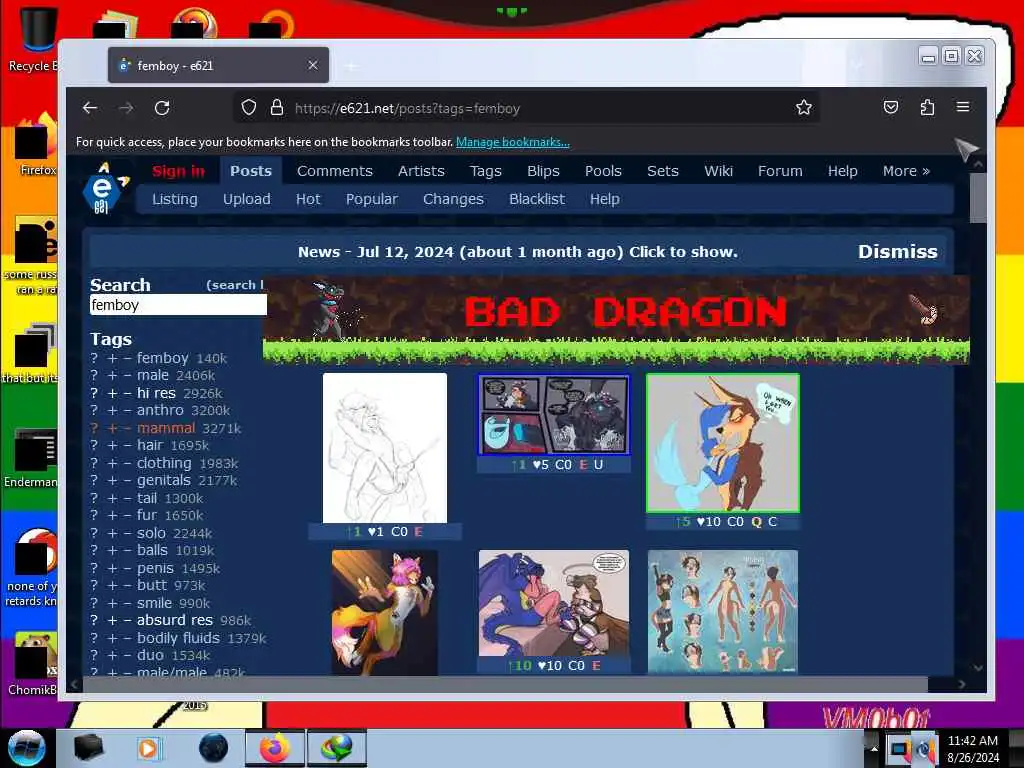This screenshot has width=1024, height=768.
Task: Click the 'absurd res' tag link
Action: [174, 620]
